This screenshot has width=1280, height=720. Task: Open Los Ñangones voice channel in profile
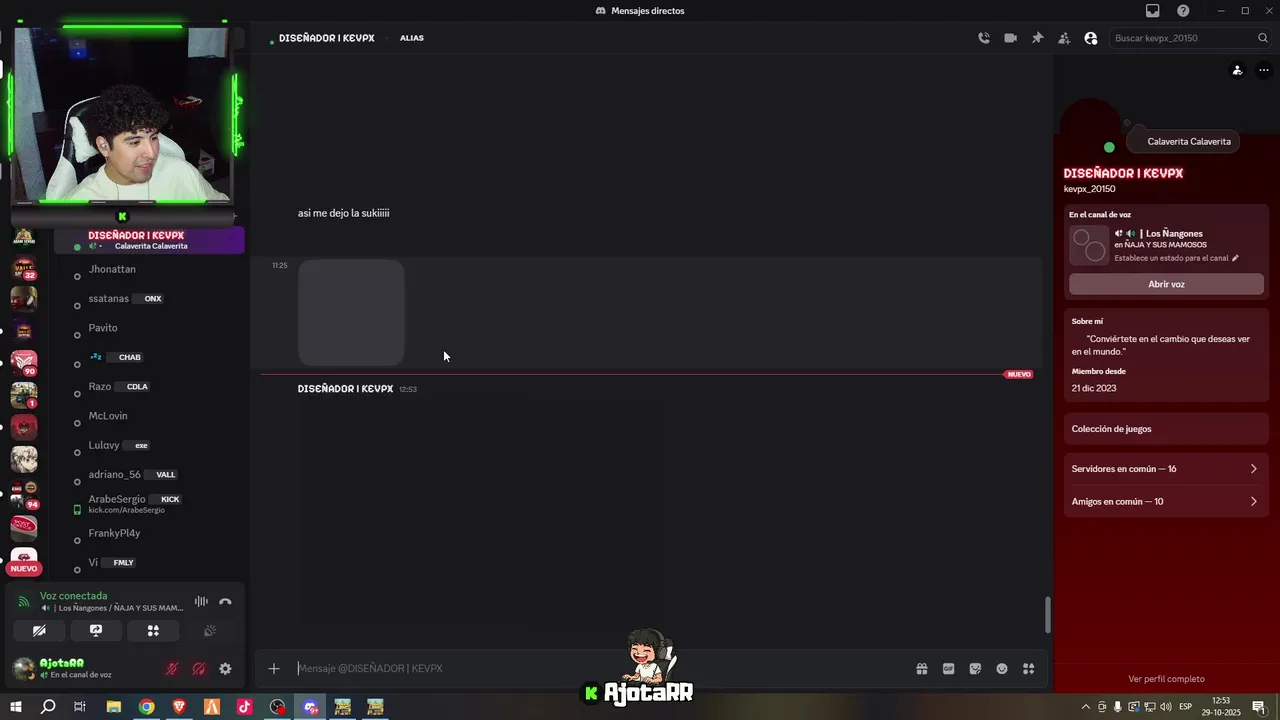click(x=1173, y=234)
